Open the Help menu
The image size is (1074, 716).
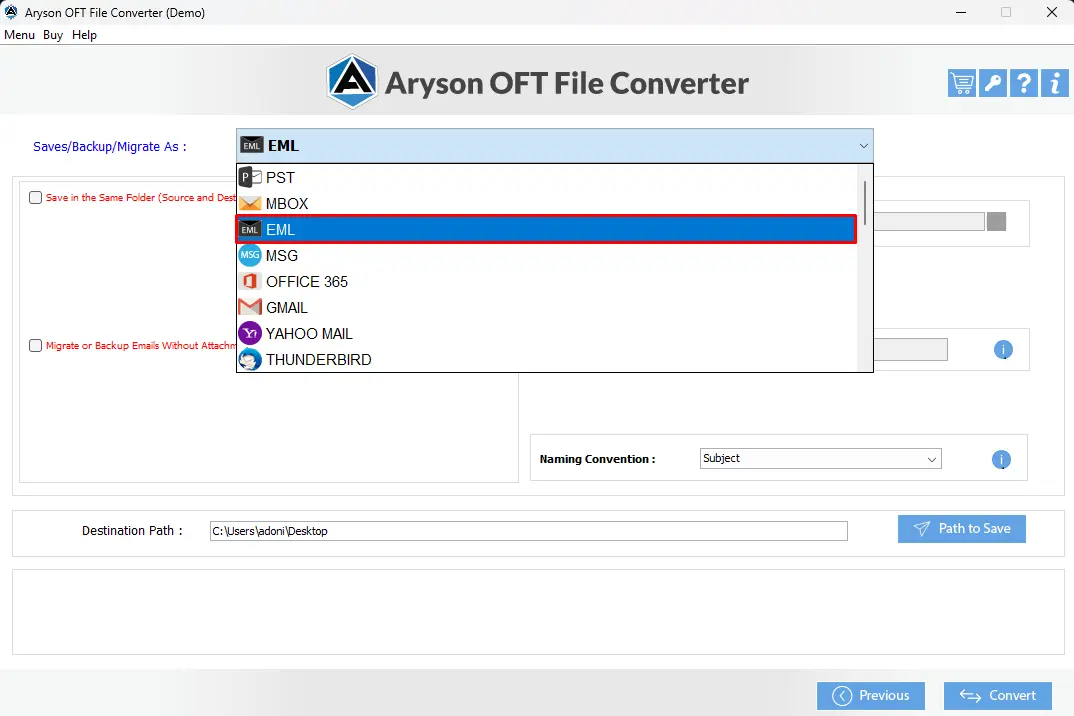(x=84, y=35)
